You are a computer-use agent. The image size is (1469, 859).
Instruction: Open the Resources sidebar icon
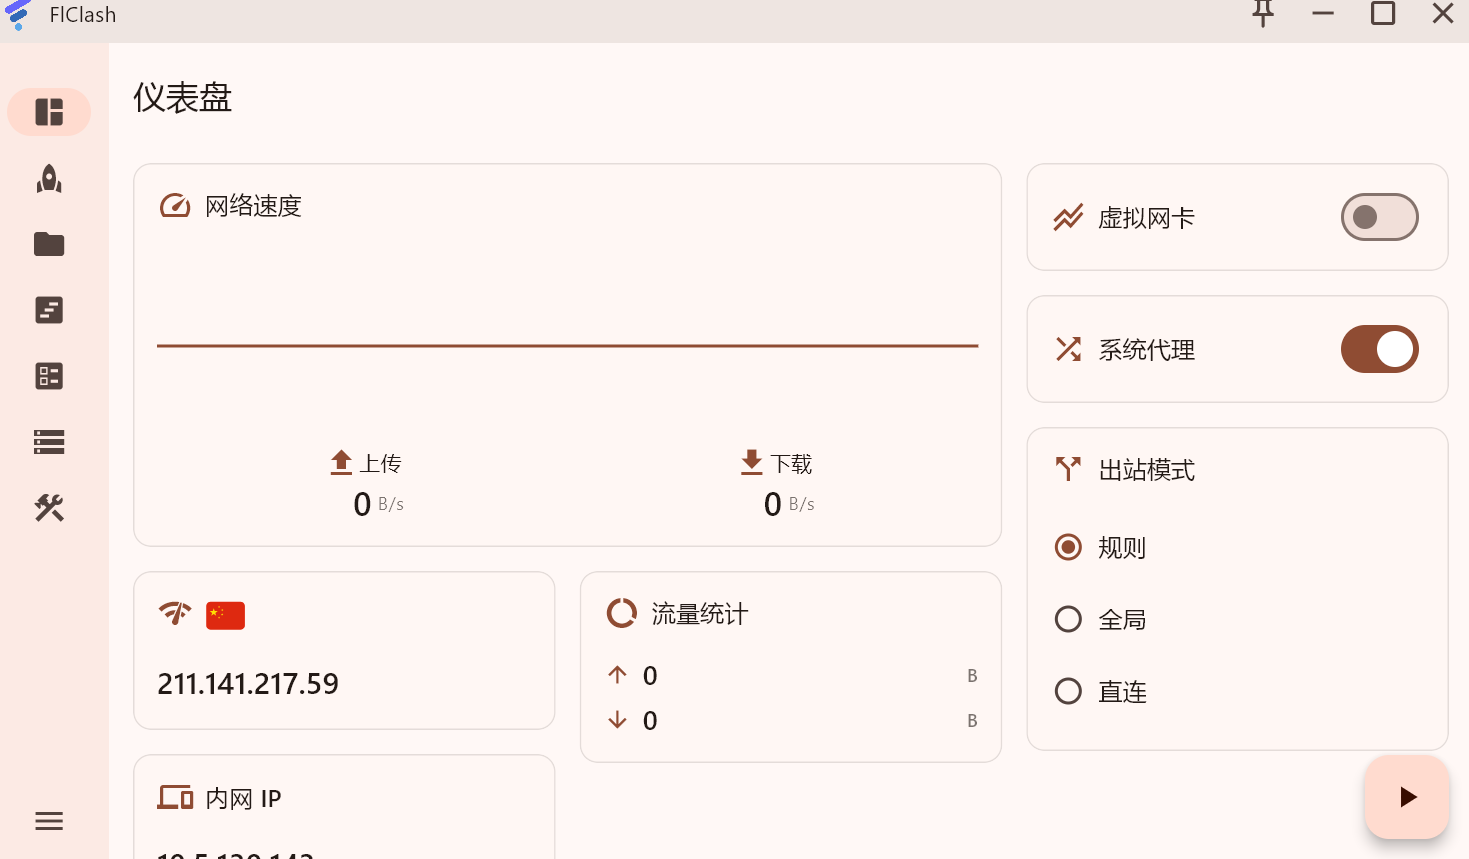point(49,442)
